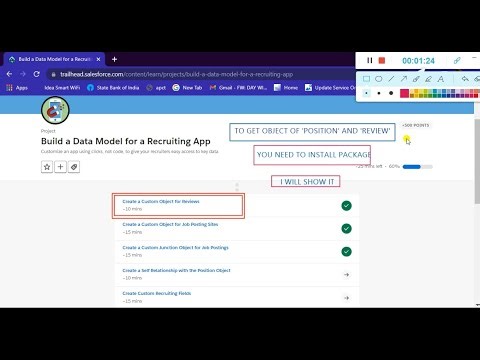This screenshot has height=360, width=480.
Task: Favorite the project with the star icon
Action: click(47, 167)
